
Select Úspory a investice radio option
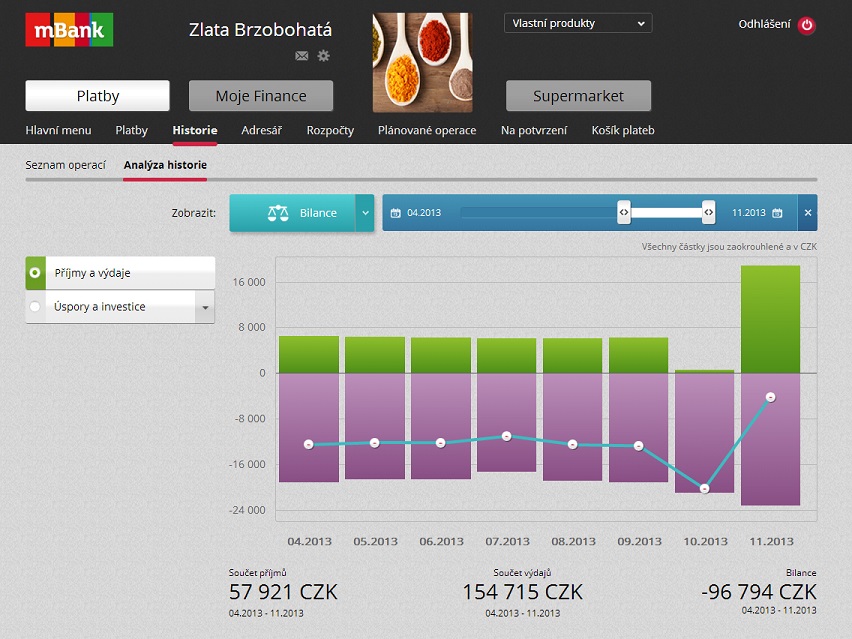tap(36, 307)
